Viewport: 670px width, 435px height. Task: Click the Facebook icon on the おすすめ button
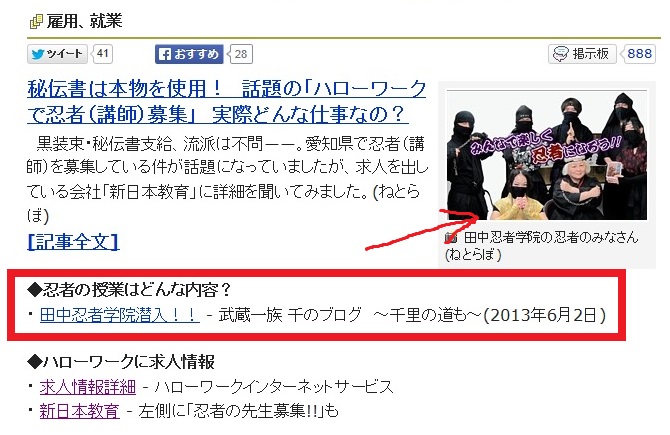pyautogui.click(x=165, y=54)
